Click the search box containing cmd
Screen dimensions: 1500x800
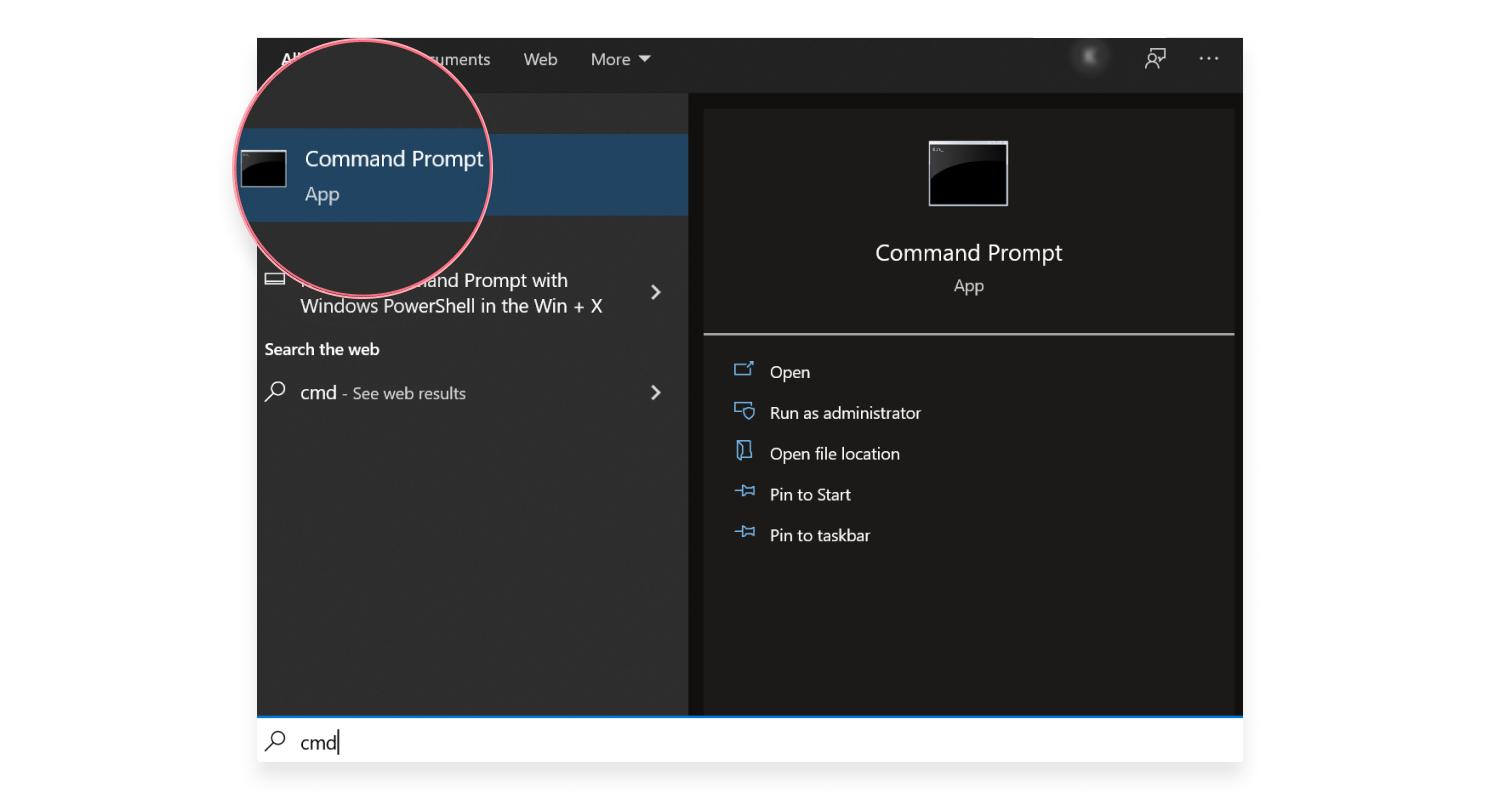(x=750, y=741)
